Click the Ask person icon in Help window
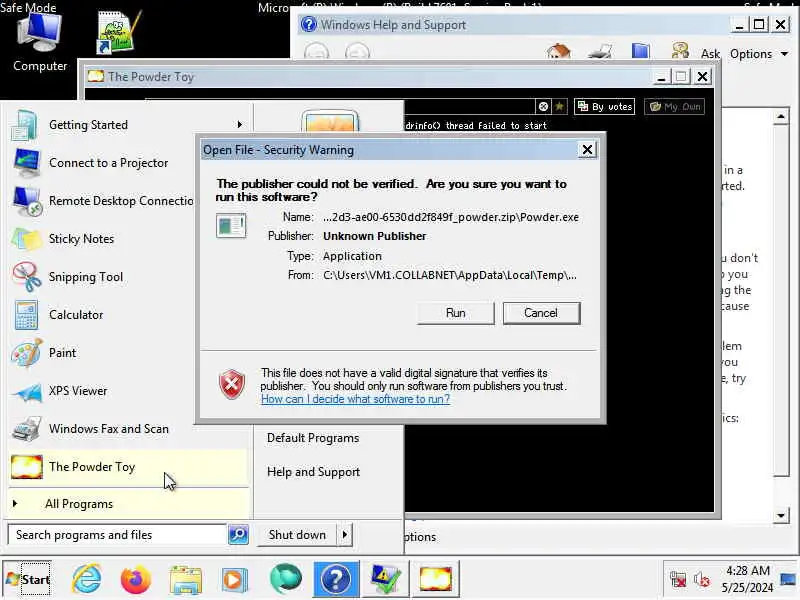 (681, 51)
